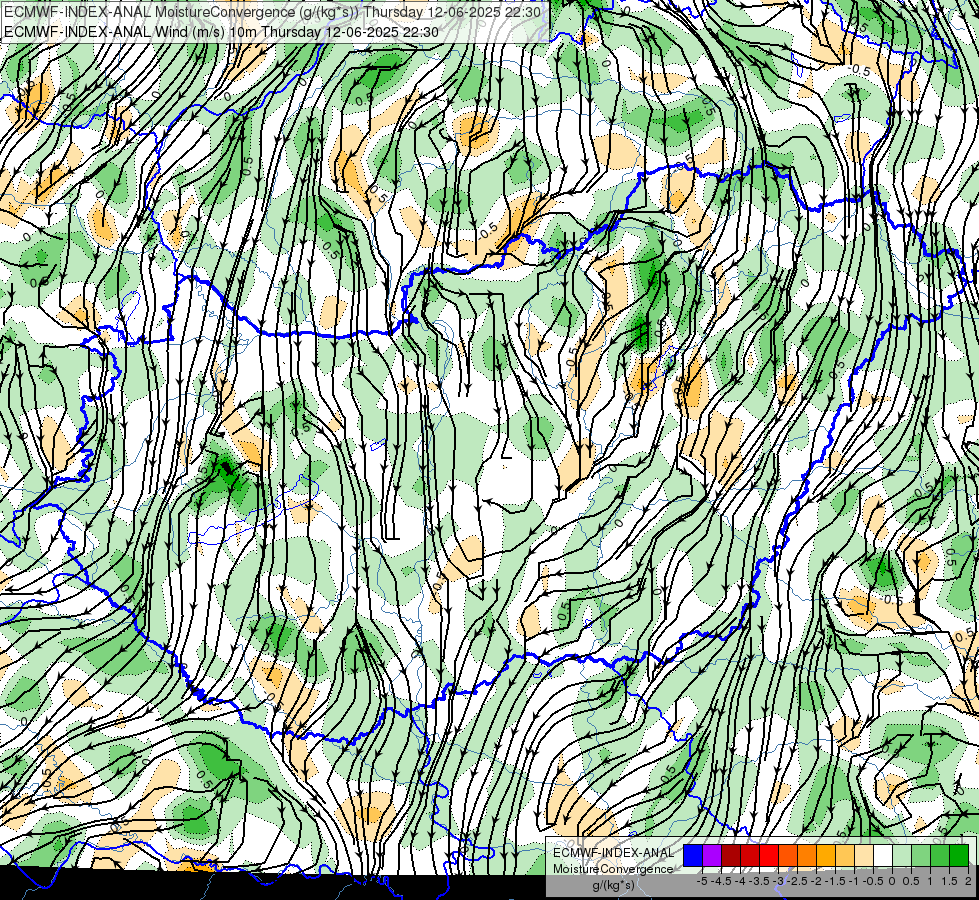Click the blue legend swatch below -5

(x=693, y=856)
